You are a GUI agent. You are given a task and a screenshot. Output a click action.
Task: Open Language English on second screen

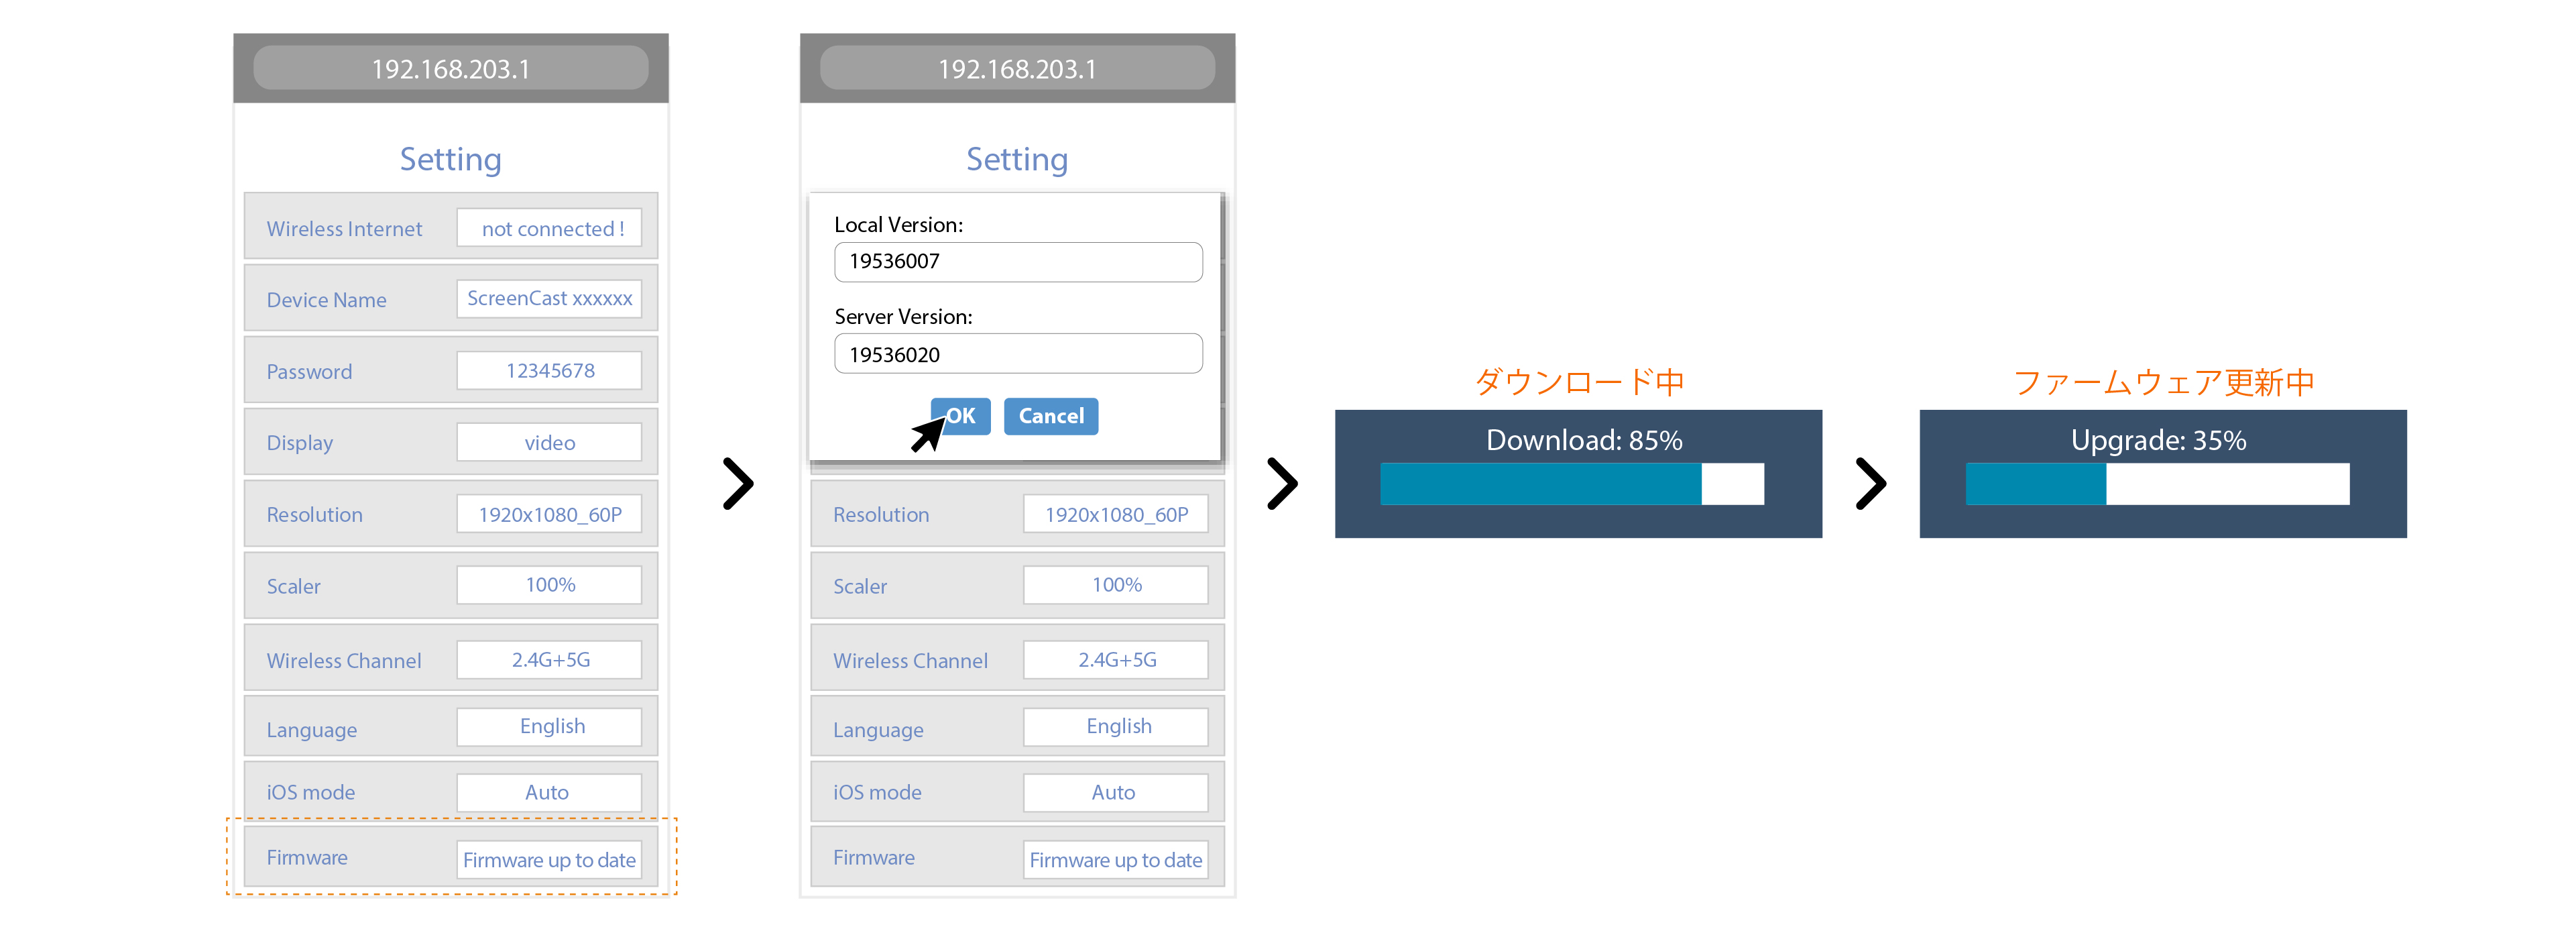pyautogui.click(x=1116, y=727)
